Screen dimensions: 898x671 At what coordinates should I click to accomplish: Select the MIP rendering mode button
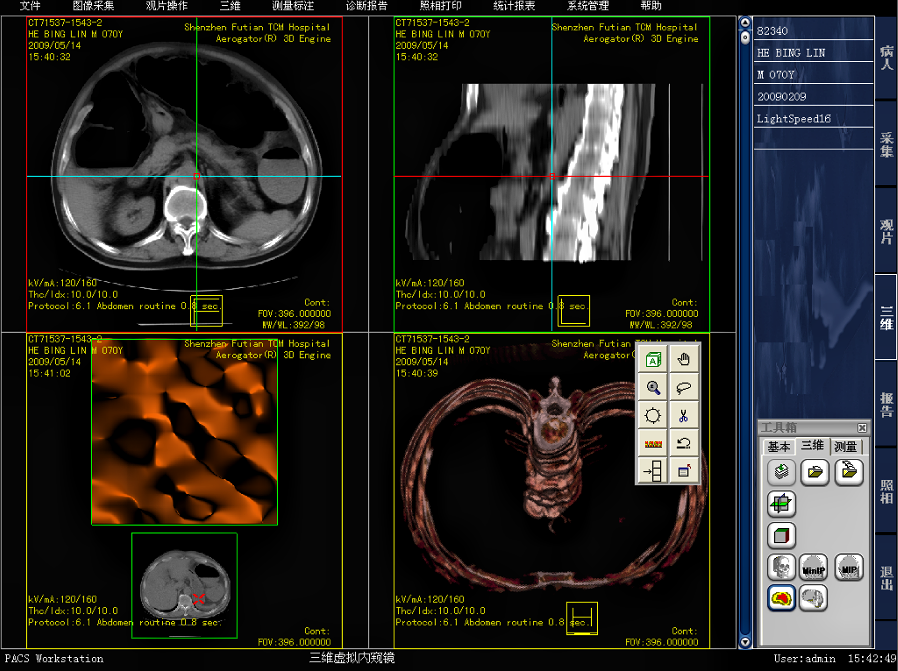[x=848, y=567]
